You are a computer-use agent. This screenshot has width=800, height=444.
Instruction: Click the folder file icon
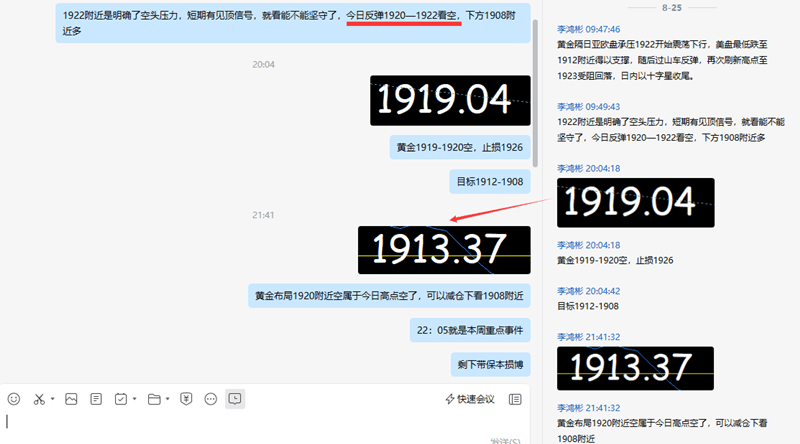[x=154, y=398]
